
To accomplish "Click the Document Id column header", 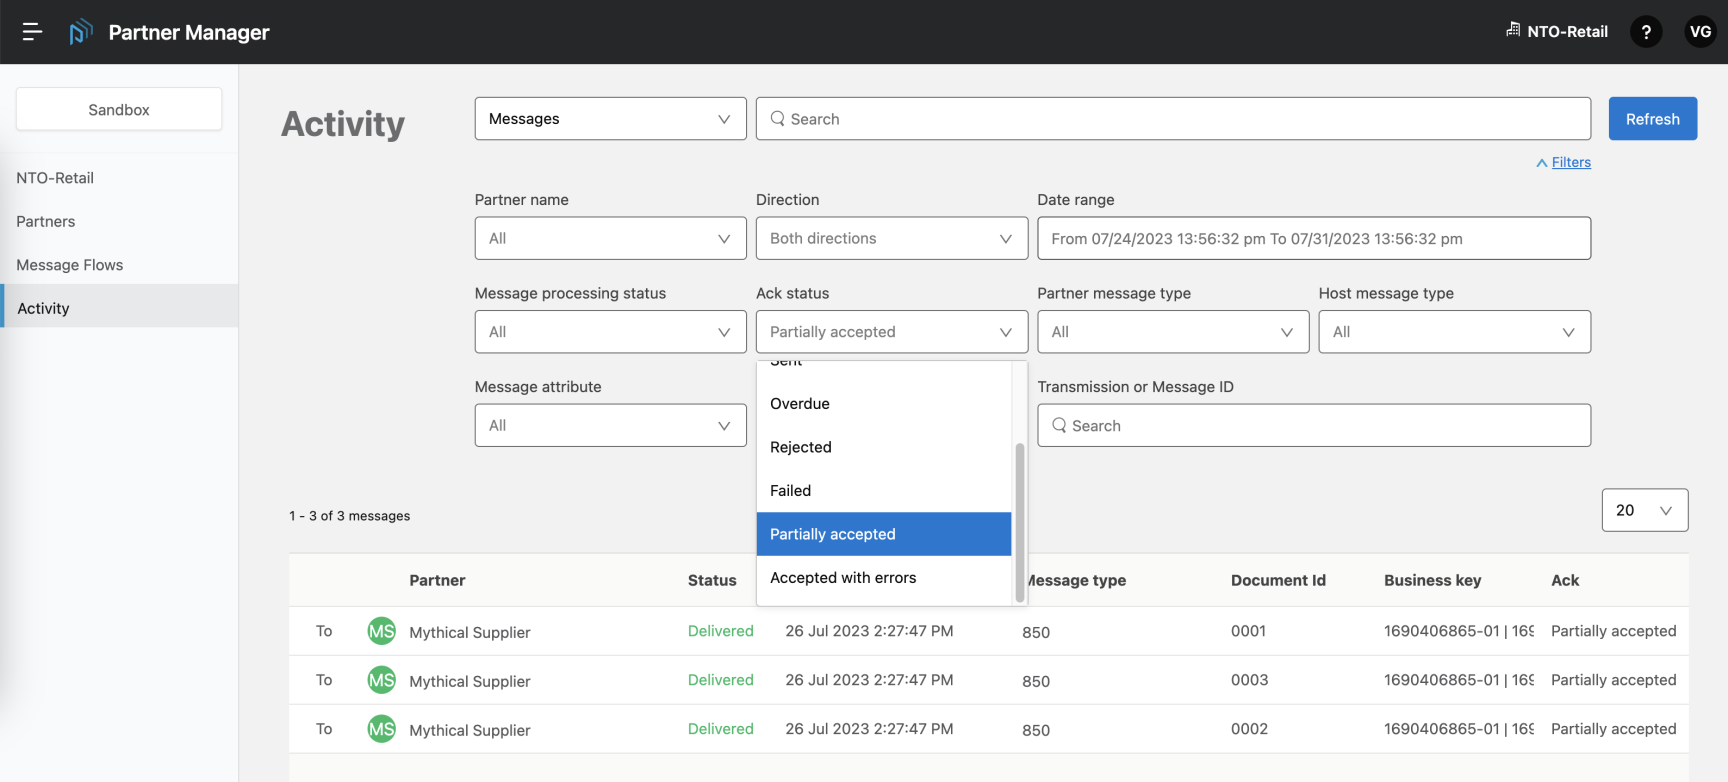I will click(1278, 580).
